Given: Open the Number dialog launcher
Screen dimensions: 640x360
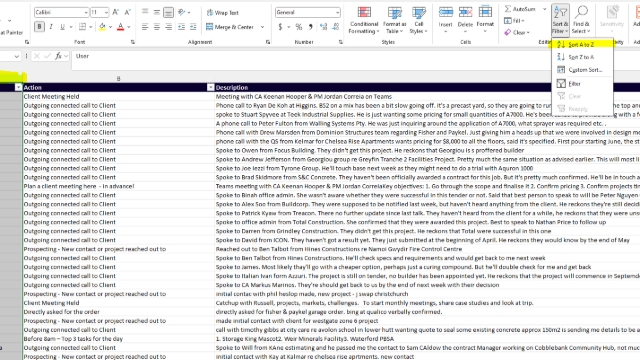Looking at the screenshot, I should [340, 42].
